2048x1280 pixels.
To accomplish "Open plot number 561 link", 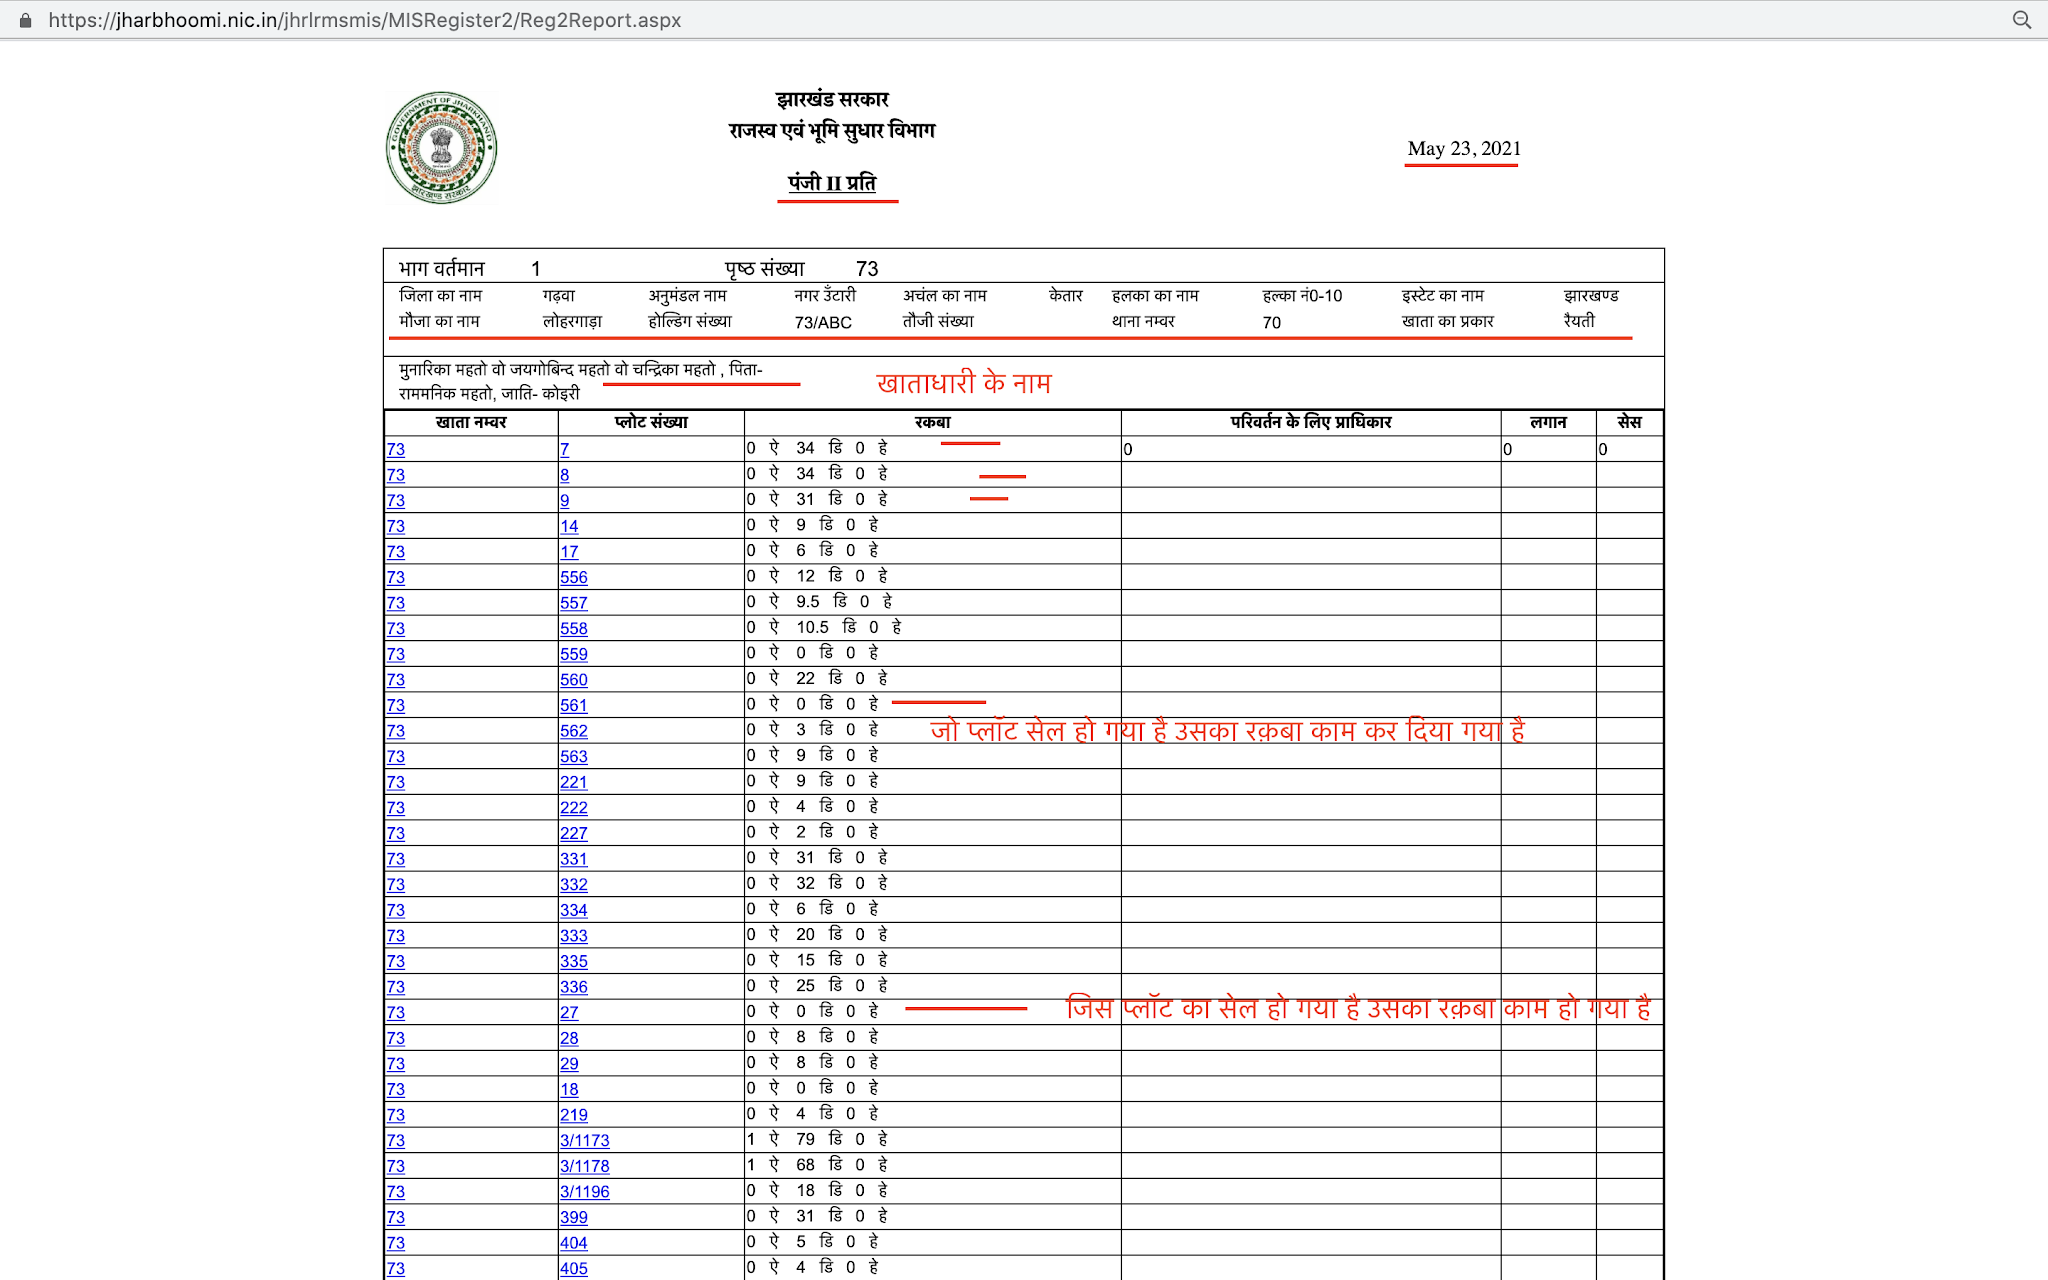I will 573,705.
